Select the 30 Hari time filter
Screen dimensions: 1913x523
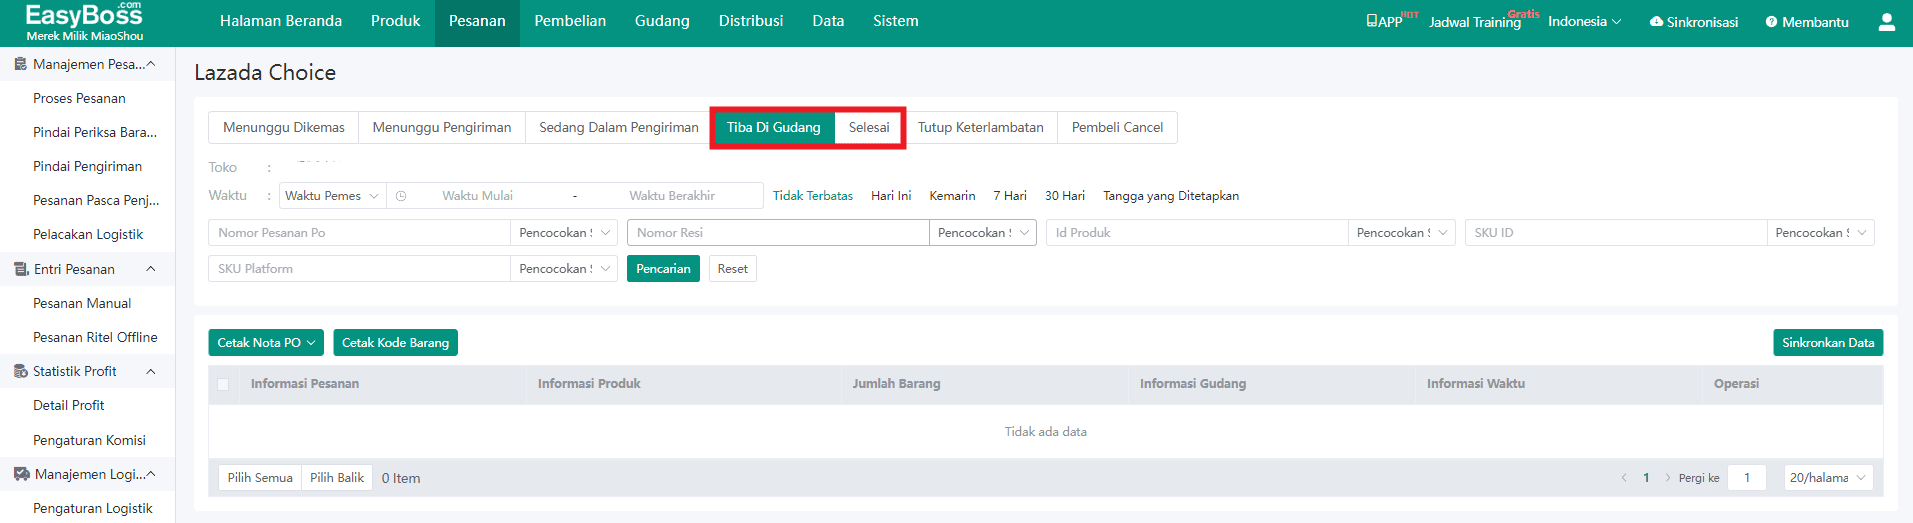pyautogui.click(x=1065, y=196)
